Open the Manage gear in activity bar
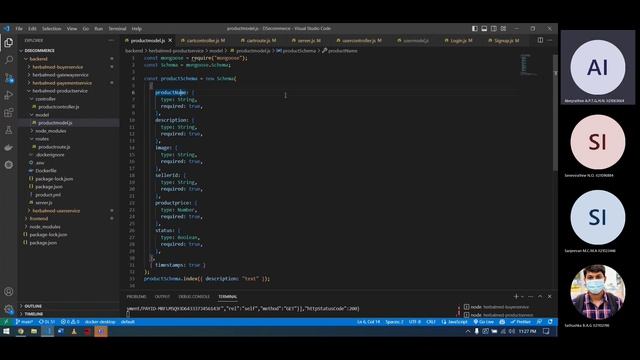640x360 pixels. pyautogui.click(x=9, y=309)
